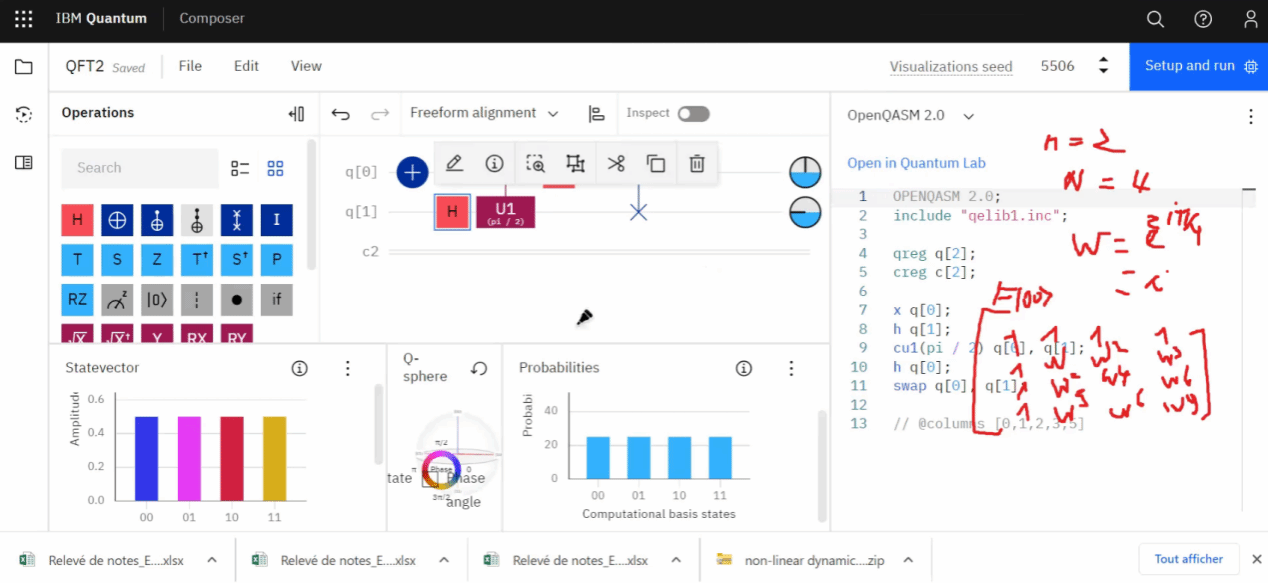Choose the if conditional operation
This screenshot has width=1268, height=583.
[x=276, y=299]
